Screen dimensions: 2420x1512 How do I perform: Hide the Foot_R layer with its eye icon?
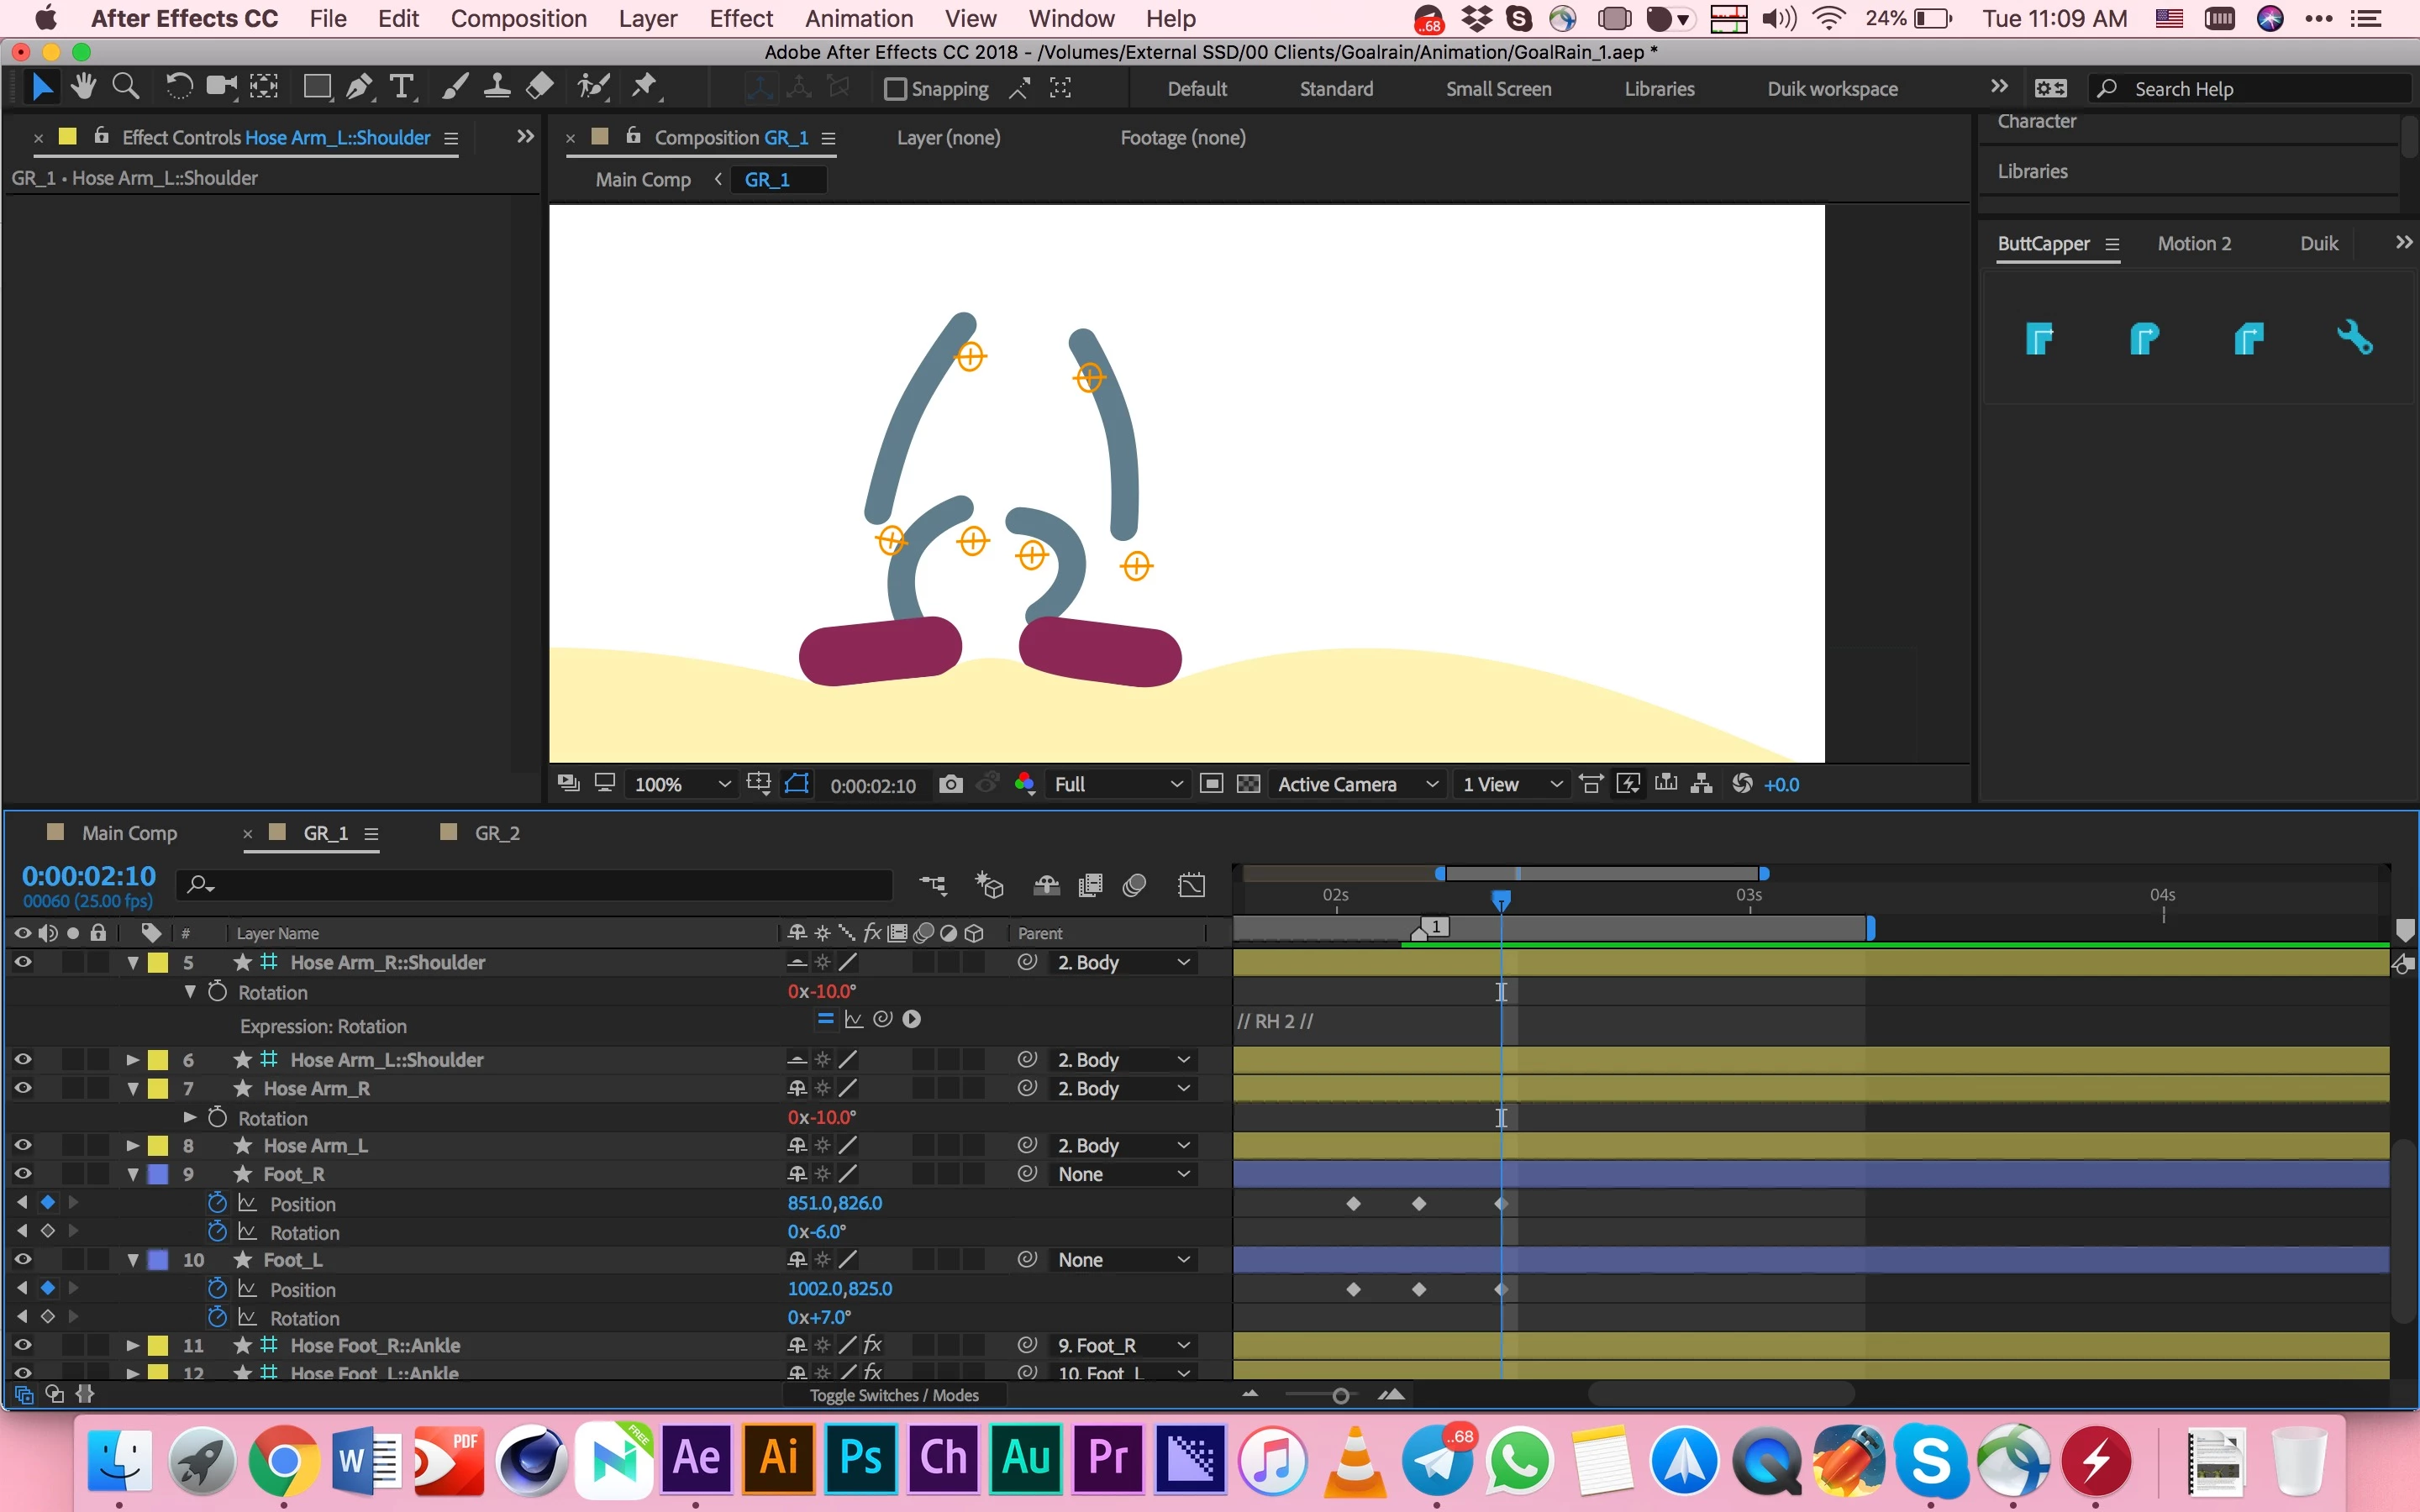pos(22,1174)
